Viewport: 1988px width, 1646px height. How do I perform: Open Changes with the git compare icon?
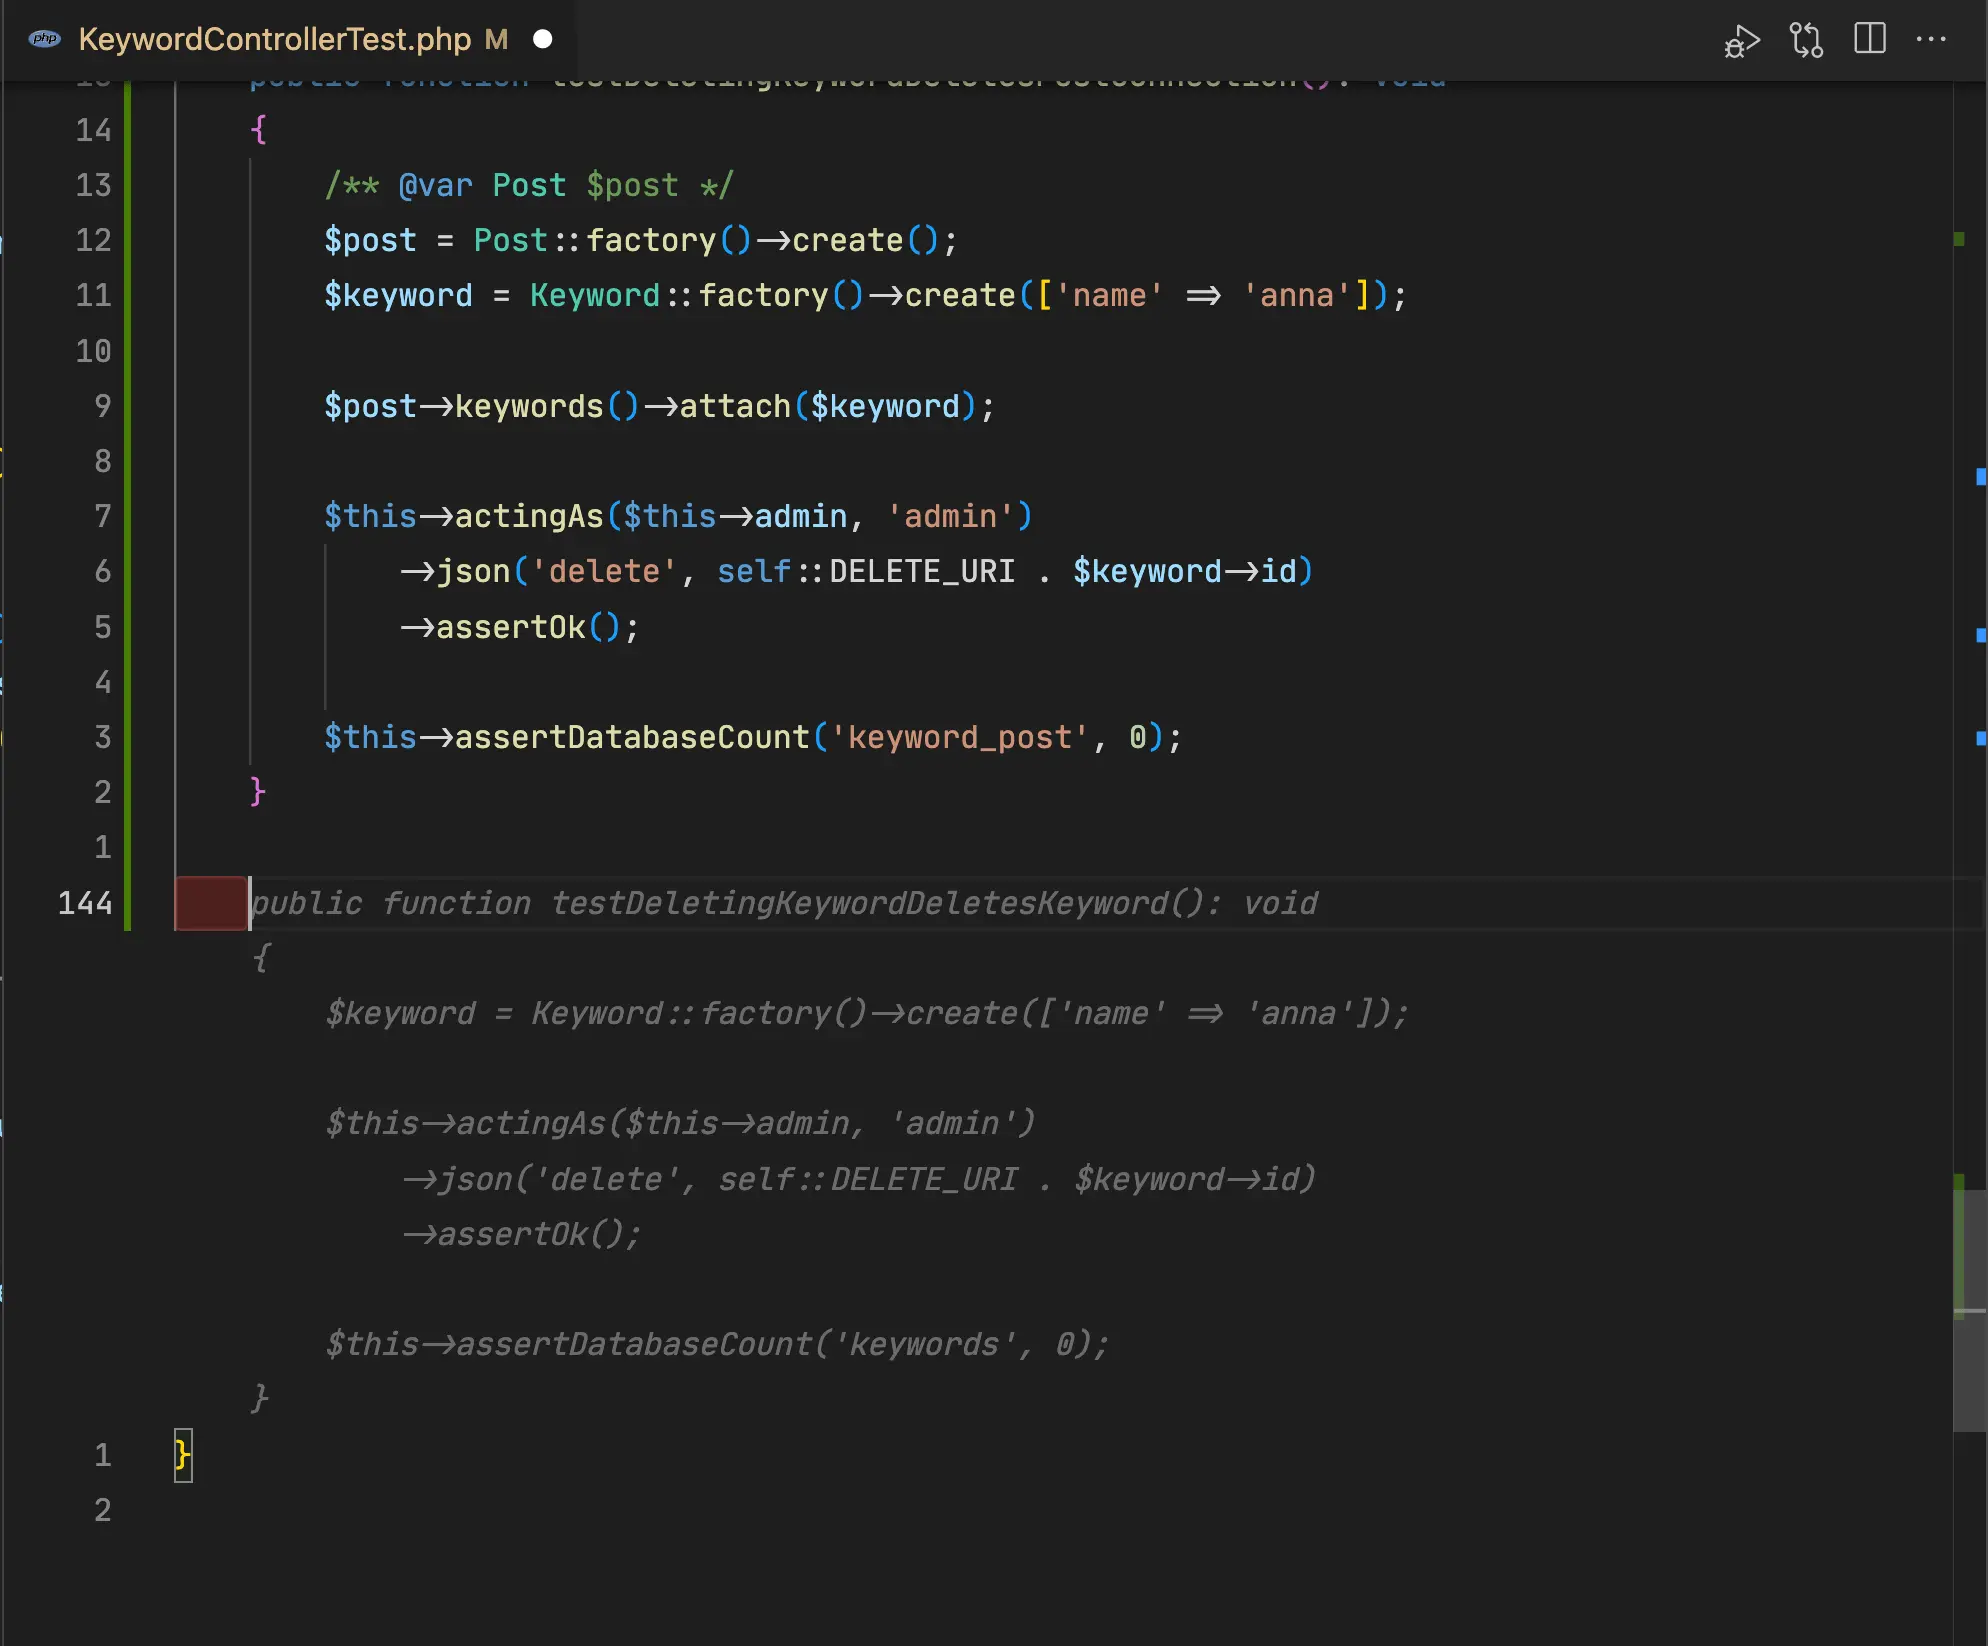point(1806,41)
